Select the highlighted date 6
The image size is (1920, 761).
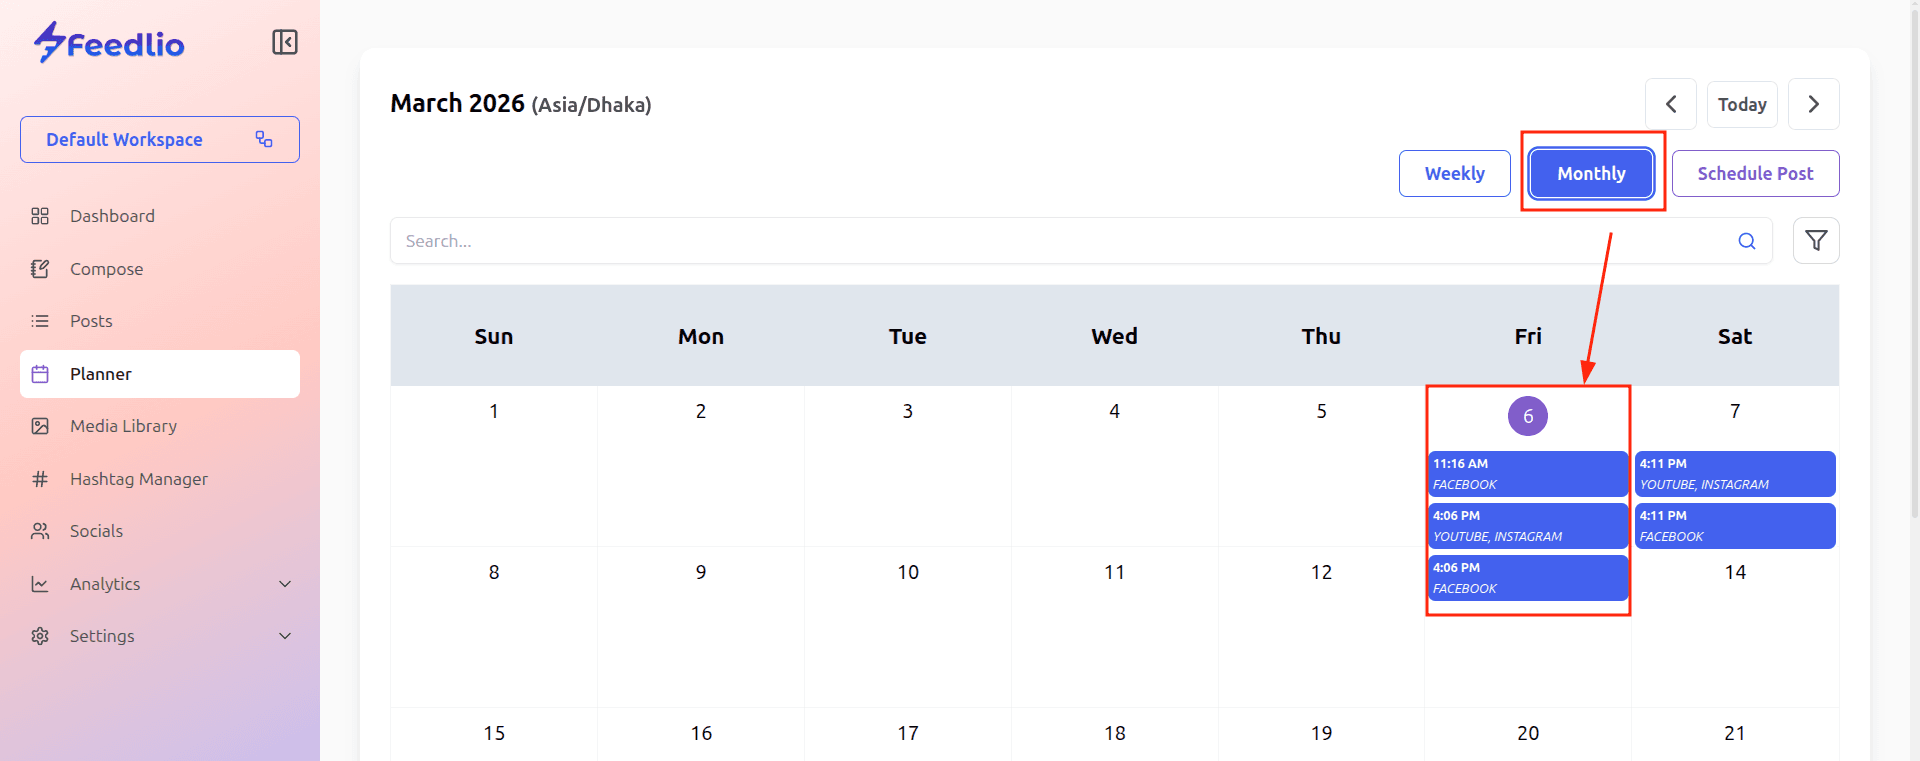[x=1527, y=416]
